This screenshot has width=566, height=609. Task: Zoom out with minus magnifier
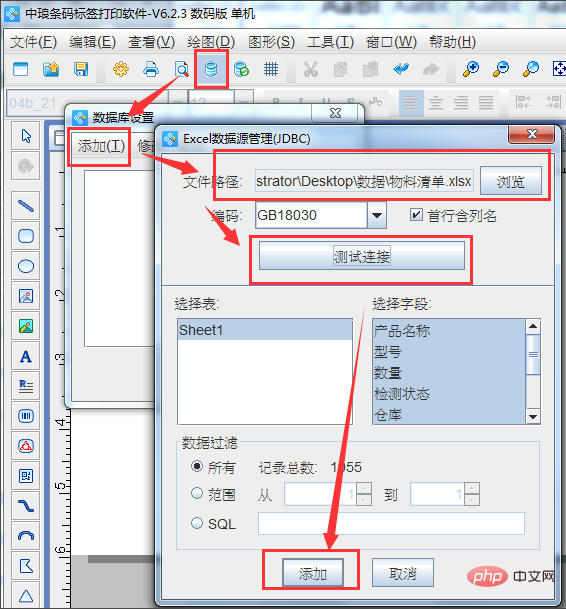(501, 70)
